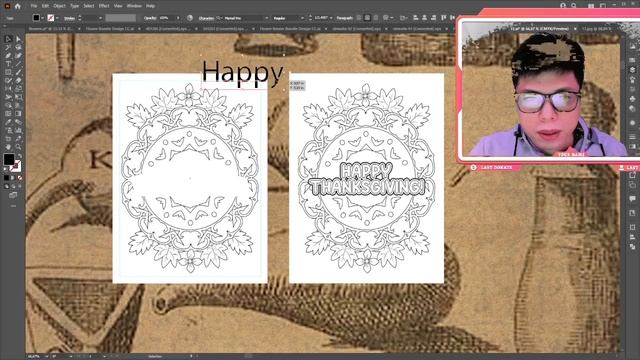This screenshot has height=360, width=640.
Task: Open Change Screen Mode icon
Action: (x=13, y=196)
